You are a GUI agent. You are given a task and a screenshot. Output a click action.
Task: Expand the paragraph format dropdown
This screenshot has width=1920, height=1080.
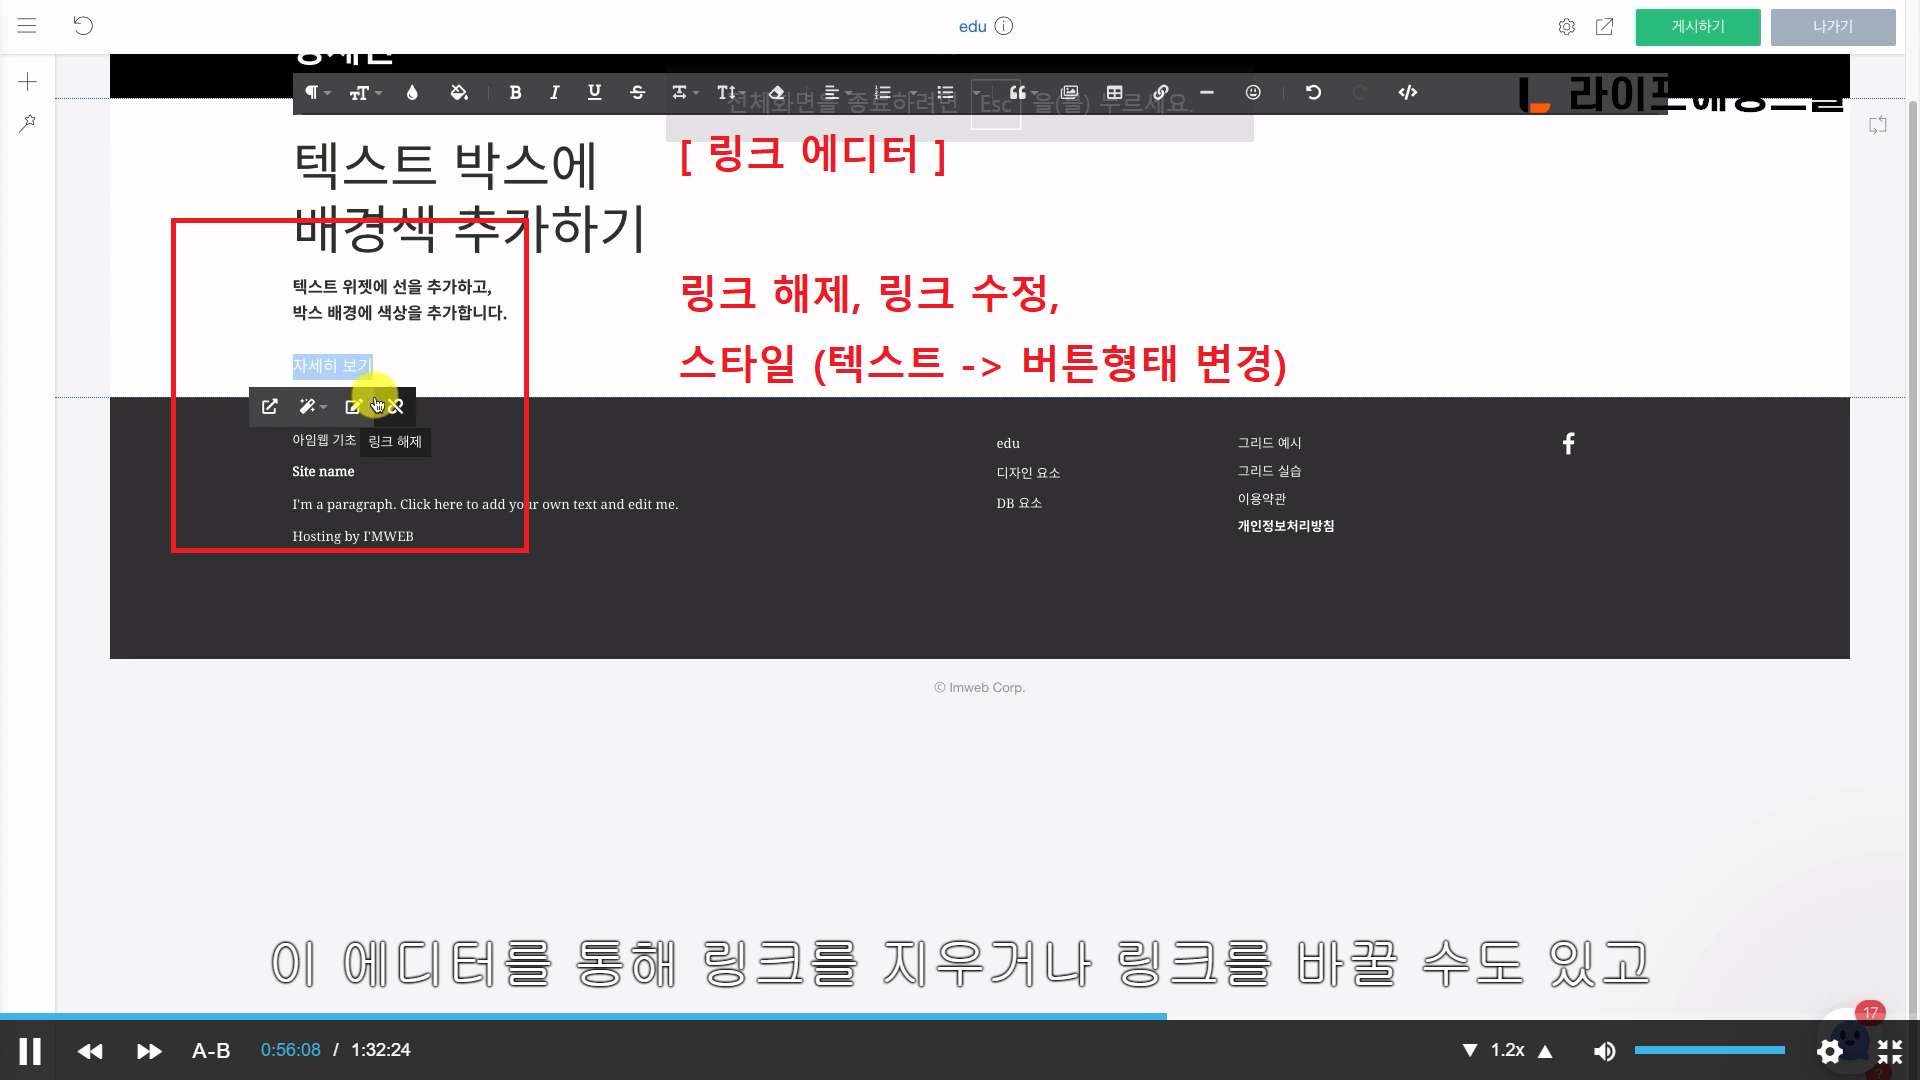pyautogui.click(x=317, y=93)
